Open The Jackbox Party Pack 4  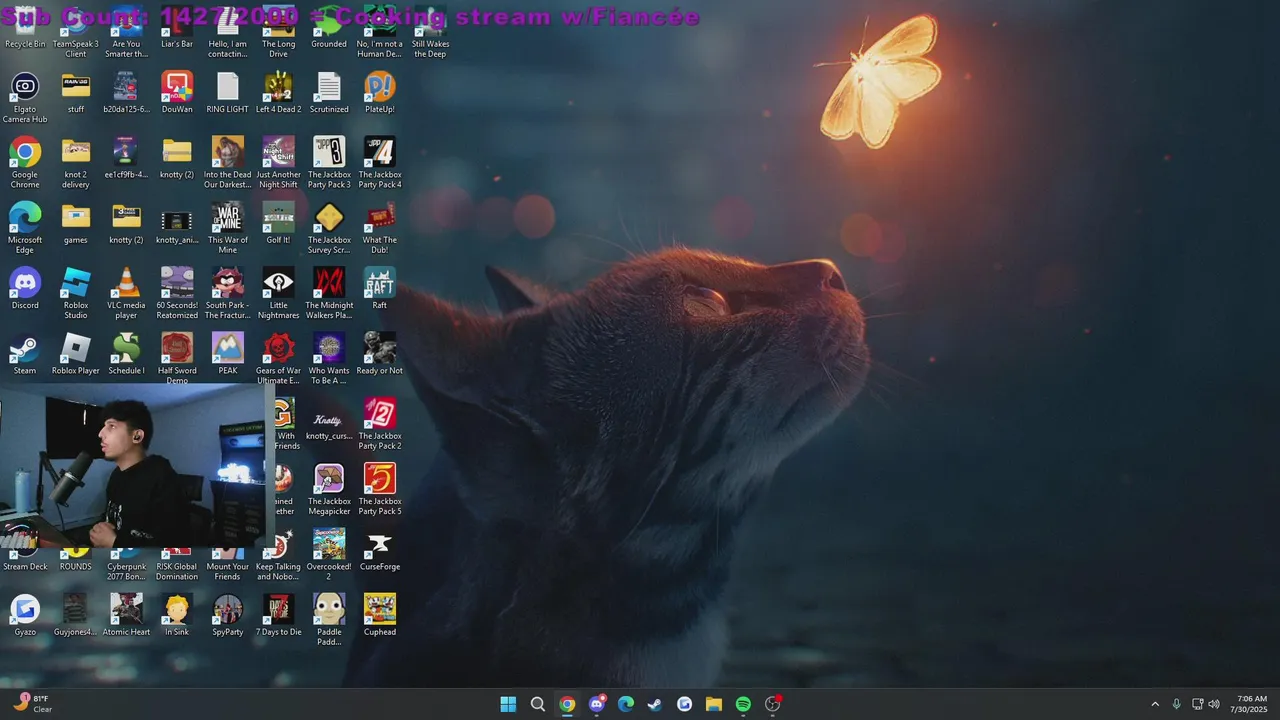[x=380, y=163]
